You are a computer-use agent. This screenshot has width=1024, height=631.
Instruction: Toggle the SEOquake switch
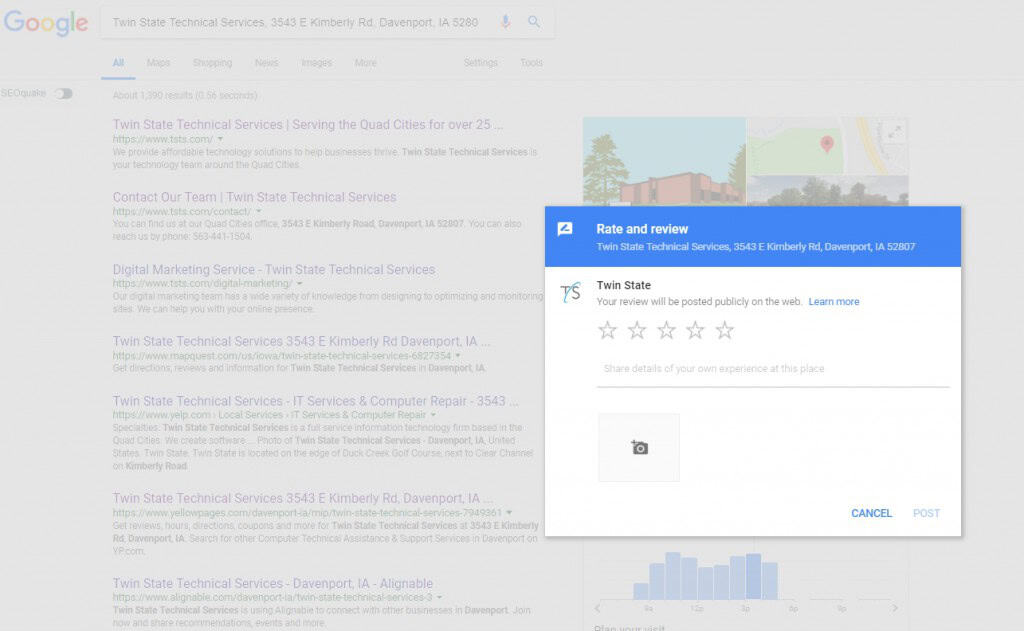pyautogui.click(x=63, y=93)
